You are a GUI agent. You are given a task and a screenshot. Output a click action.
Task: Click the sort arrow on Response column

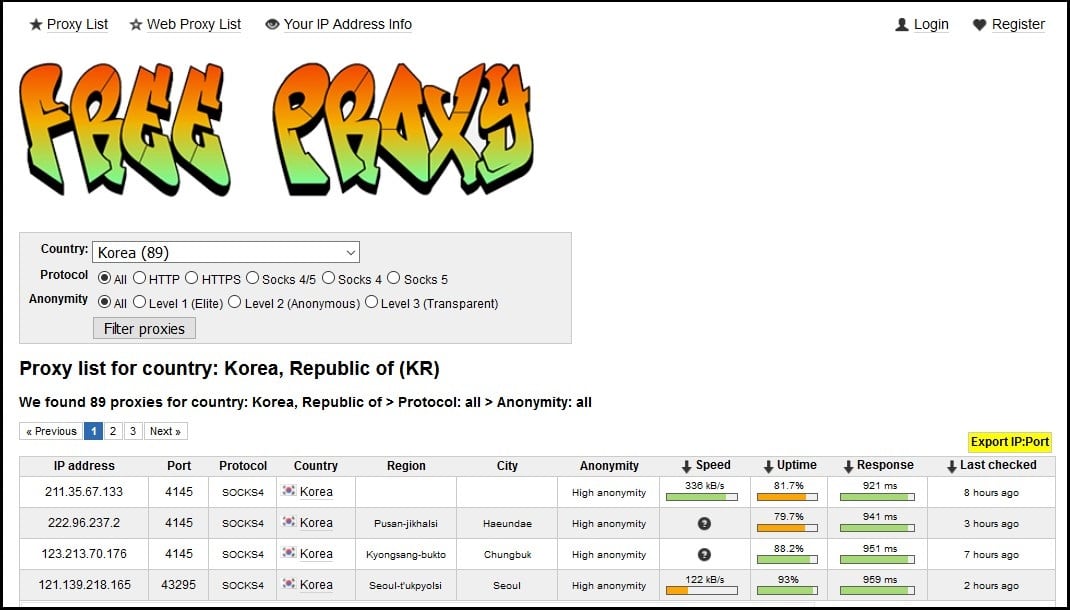point(848,467)
